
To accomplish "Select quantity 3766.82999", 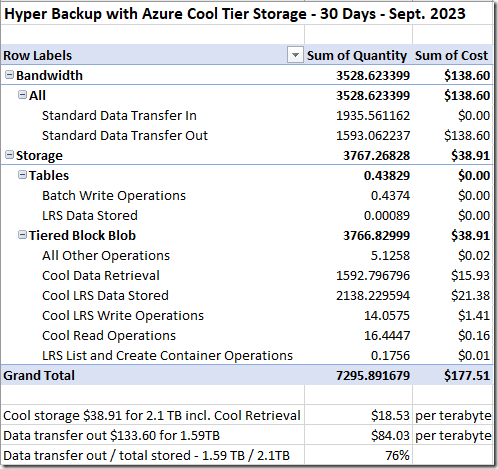I will [376, 236].
